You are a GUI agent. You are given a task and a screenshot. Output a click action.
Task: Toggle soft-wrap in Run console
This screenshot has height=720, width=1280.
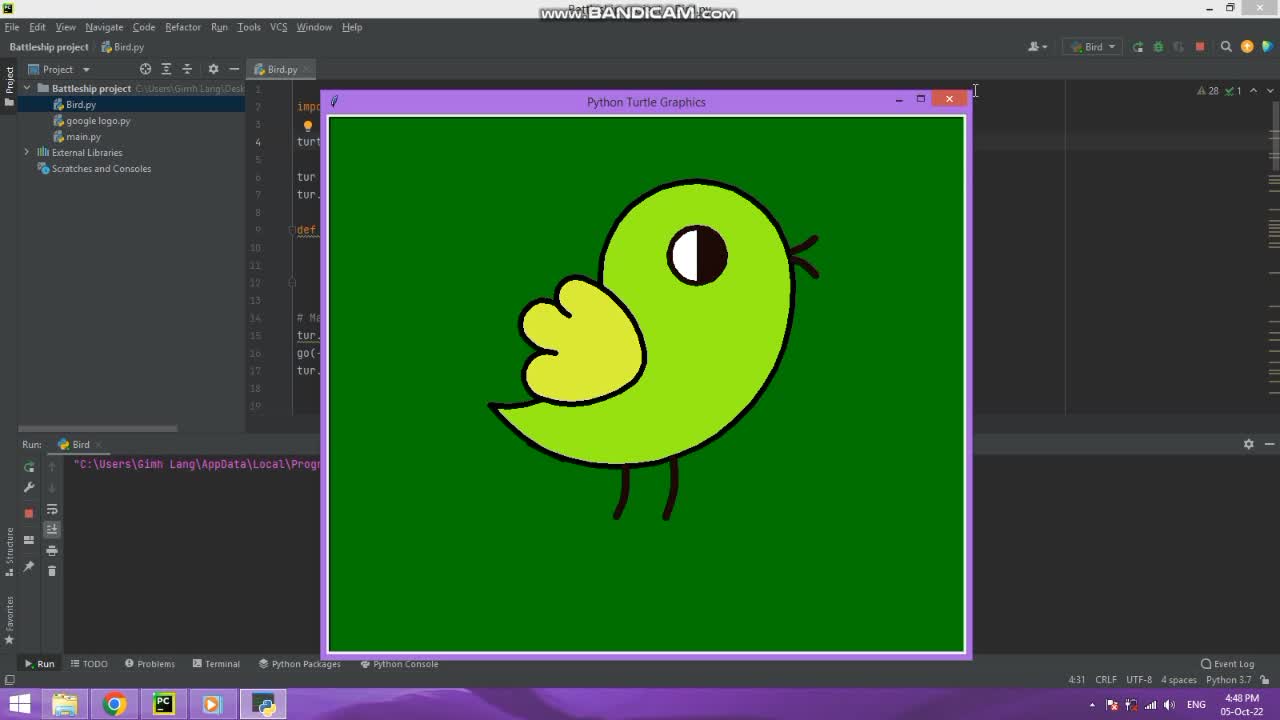point(52,510)
